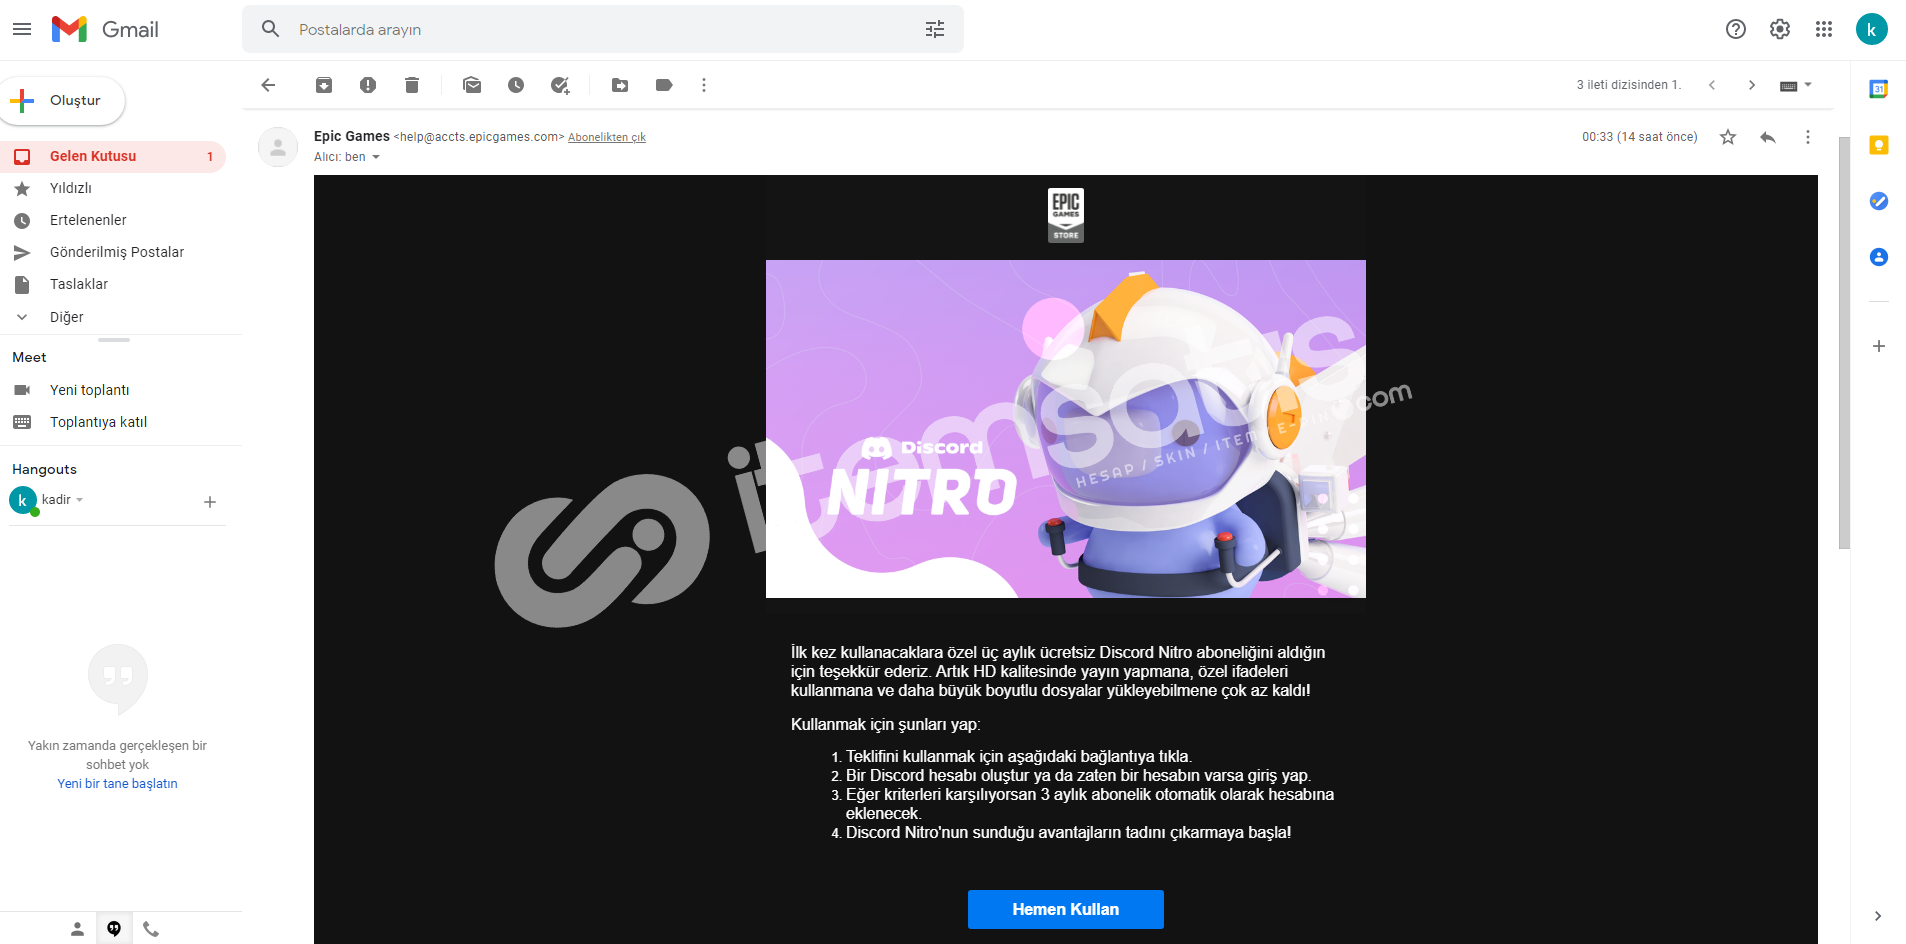The image size is (1906, 944).
Task: Open Google Calendar side panel
Action: (1879, 89)
